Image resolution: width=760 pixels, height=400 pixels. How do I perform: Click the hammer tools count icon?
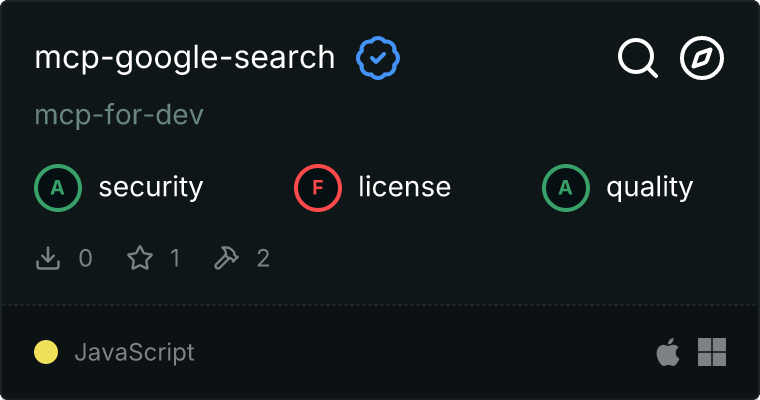227,259
